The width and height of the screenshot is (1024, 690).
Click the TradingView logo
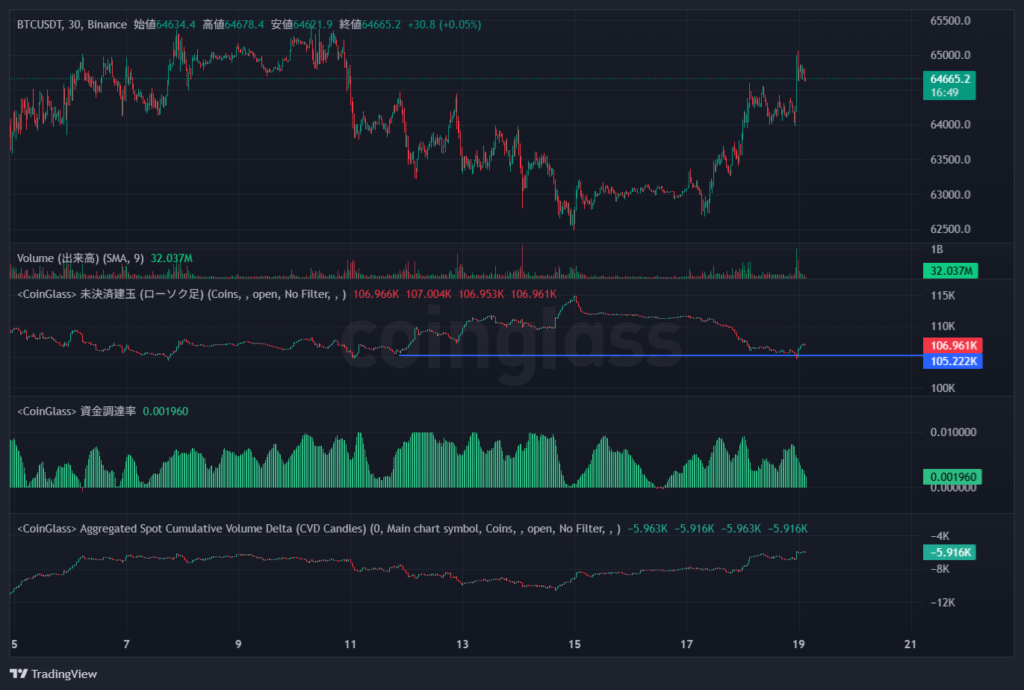pyautogui.click(x=54, y=674)
